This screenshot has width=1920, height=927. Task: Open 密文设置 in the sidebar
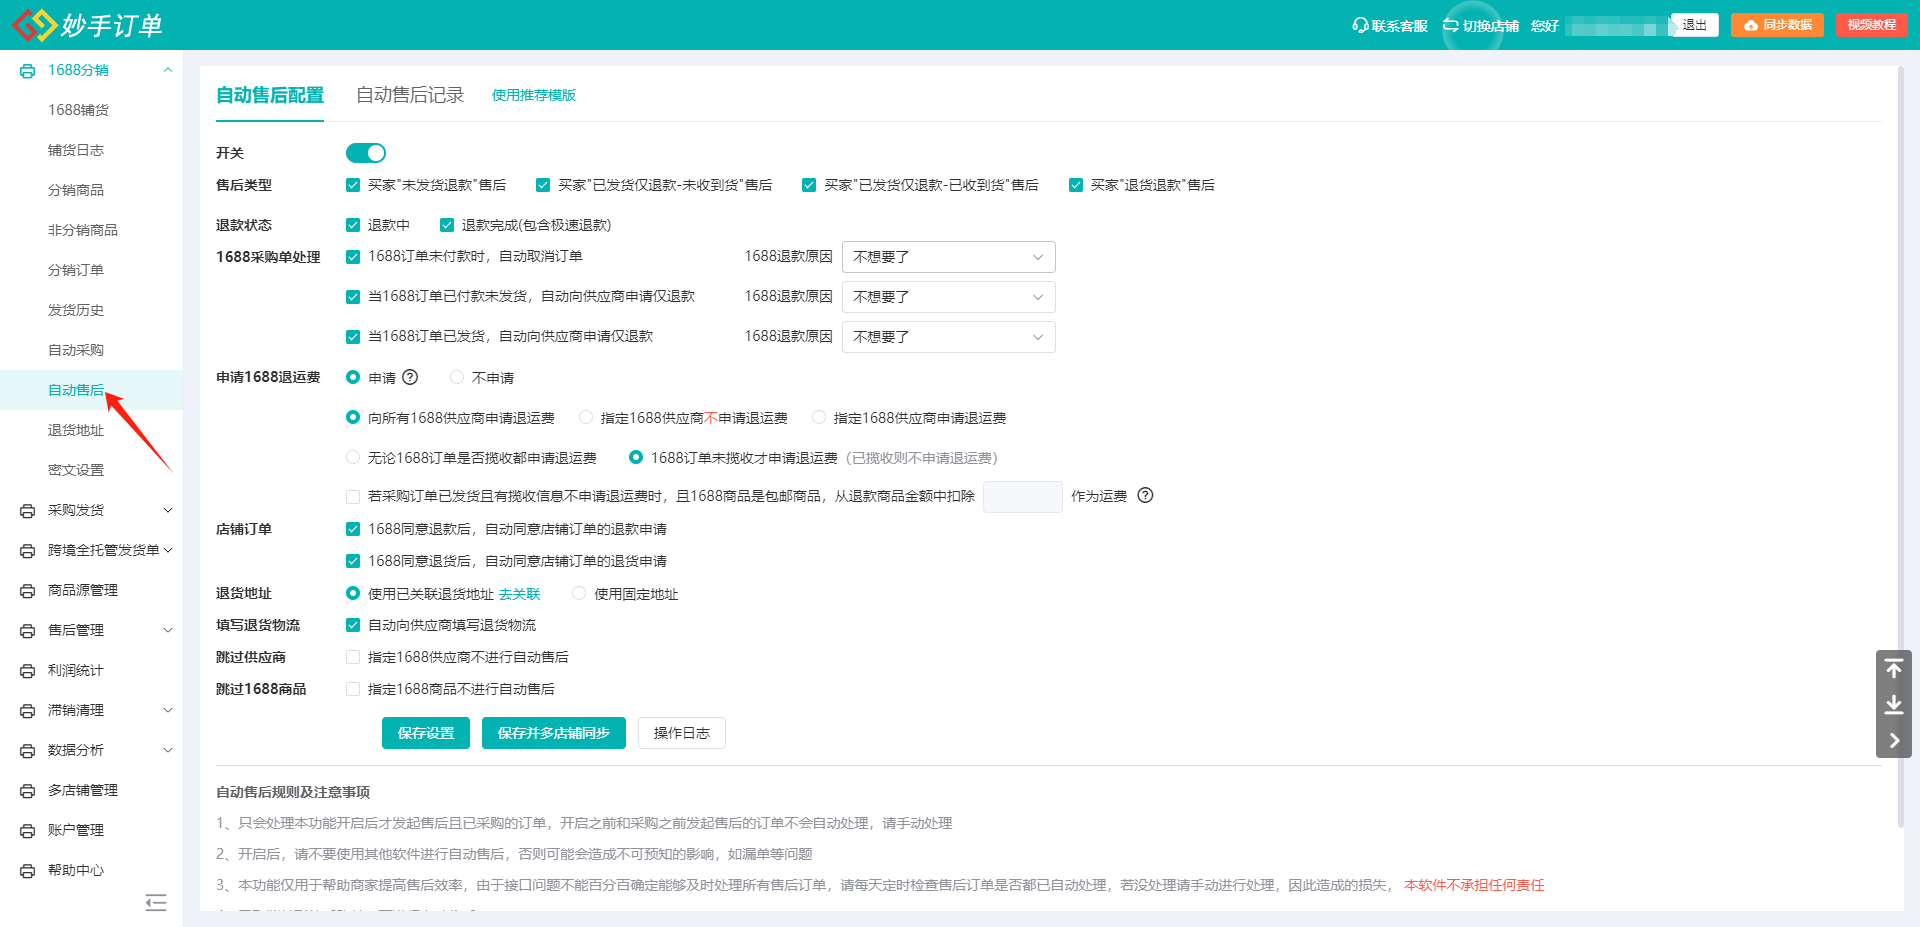click(76, 470)
